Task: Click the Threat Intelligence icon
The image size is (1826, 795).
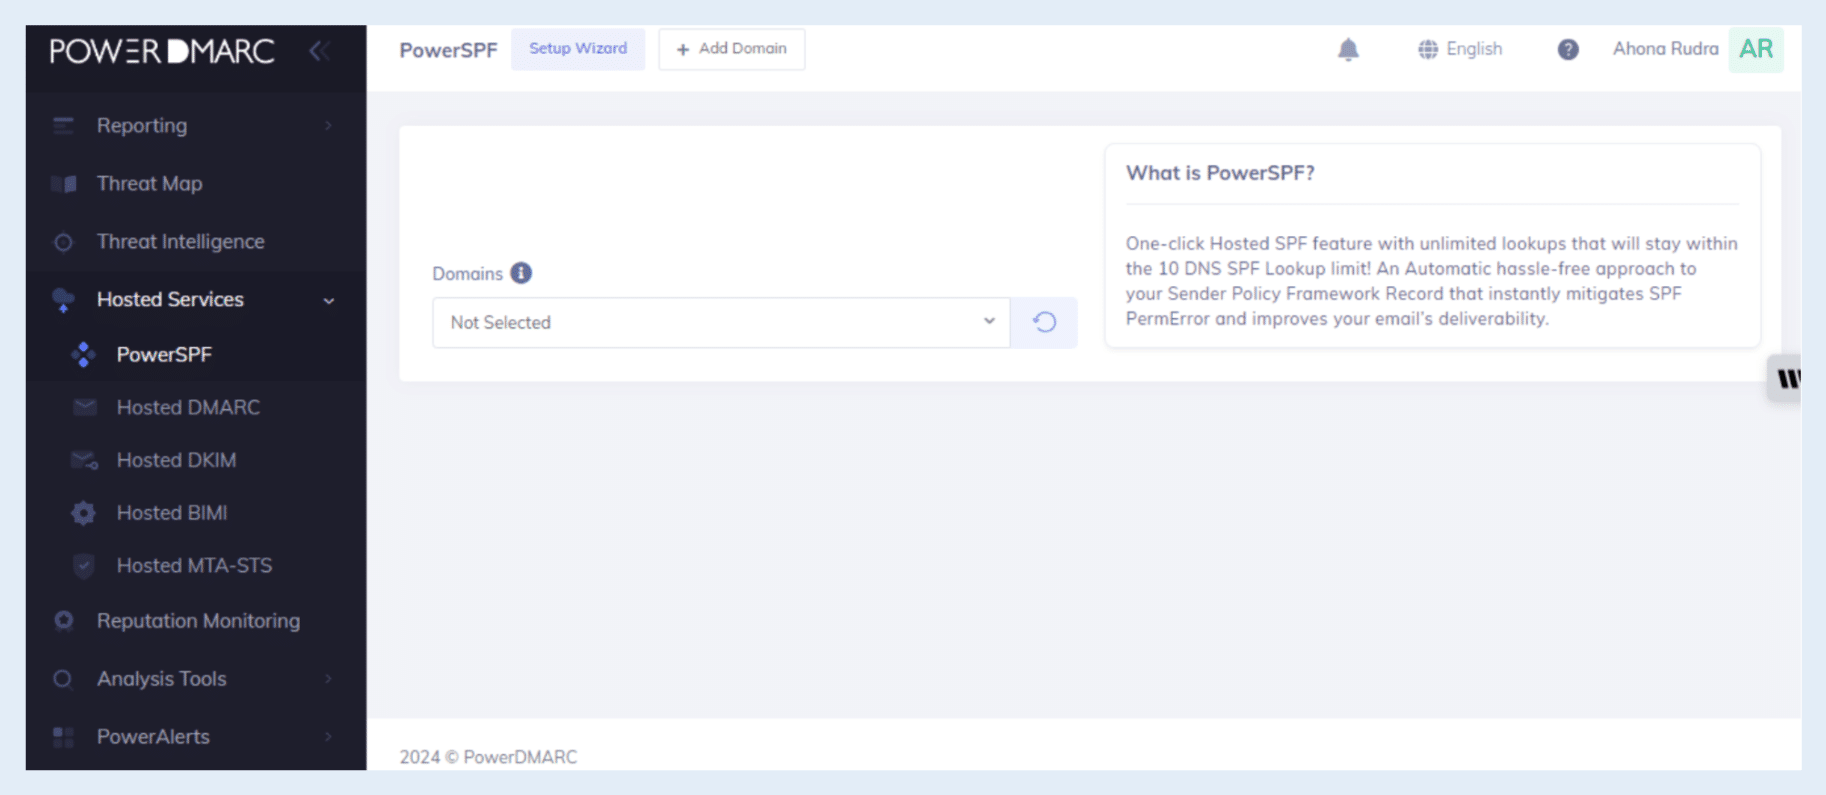Action: pos(63,242)
